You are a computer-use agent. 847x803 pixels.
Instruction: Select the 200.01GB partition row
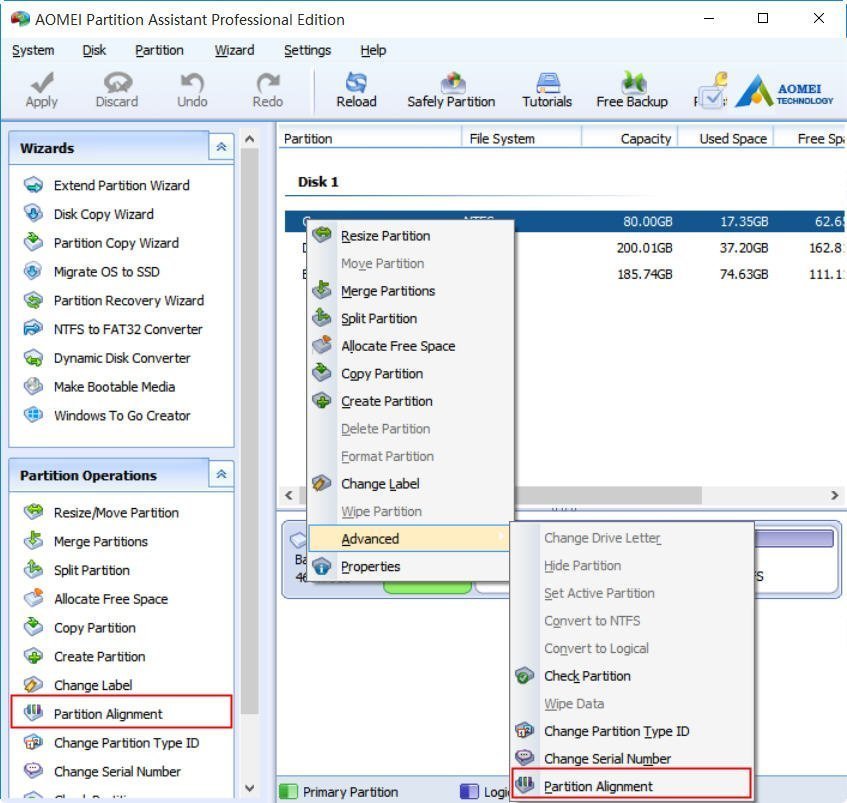564,248
